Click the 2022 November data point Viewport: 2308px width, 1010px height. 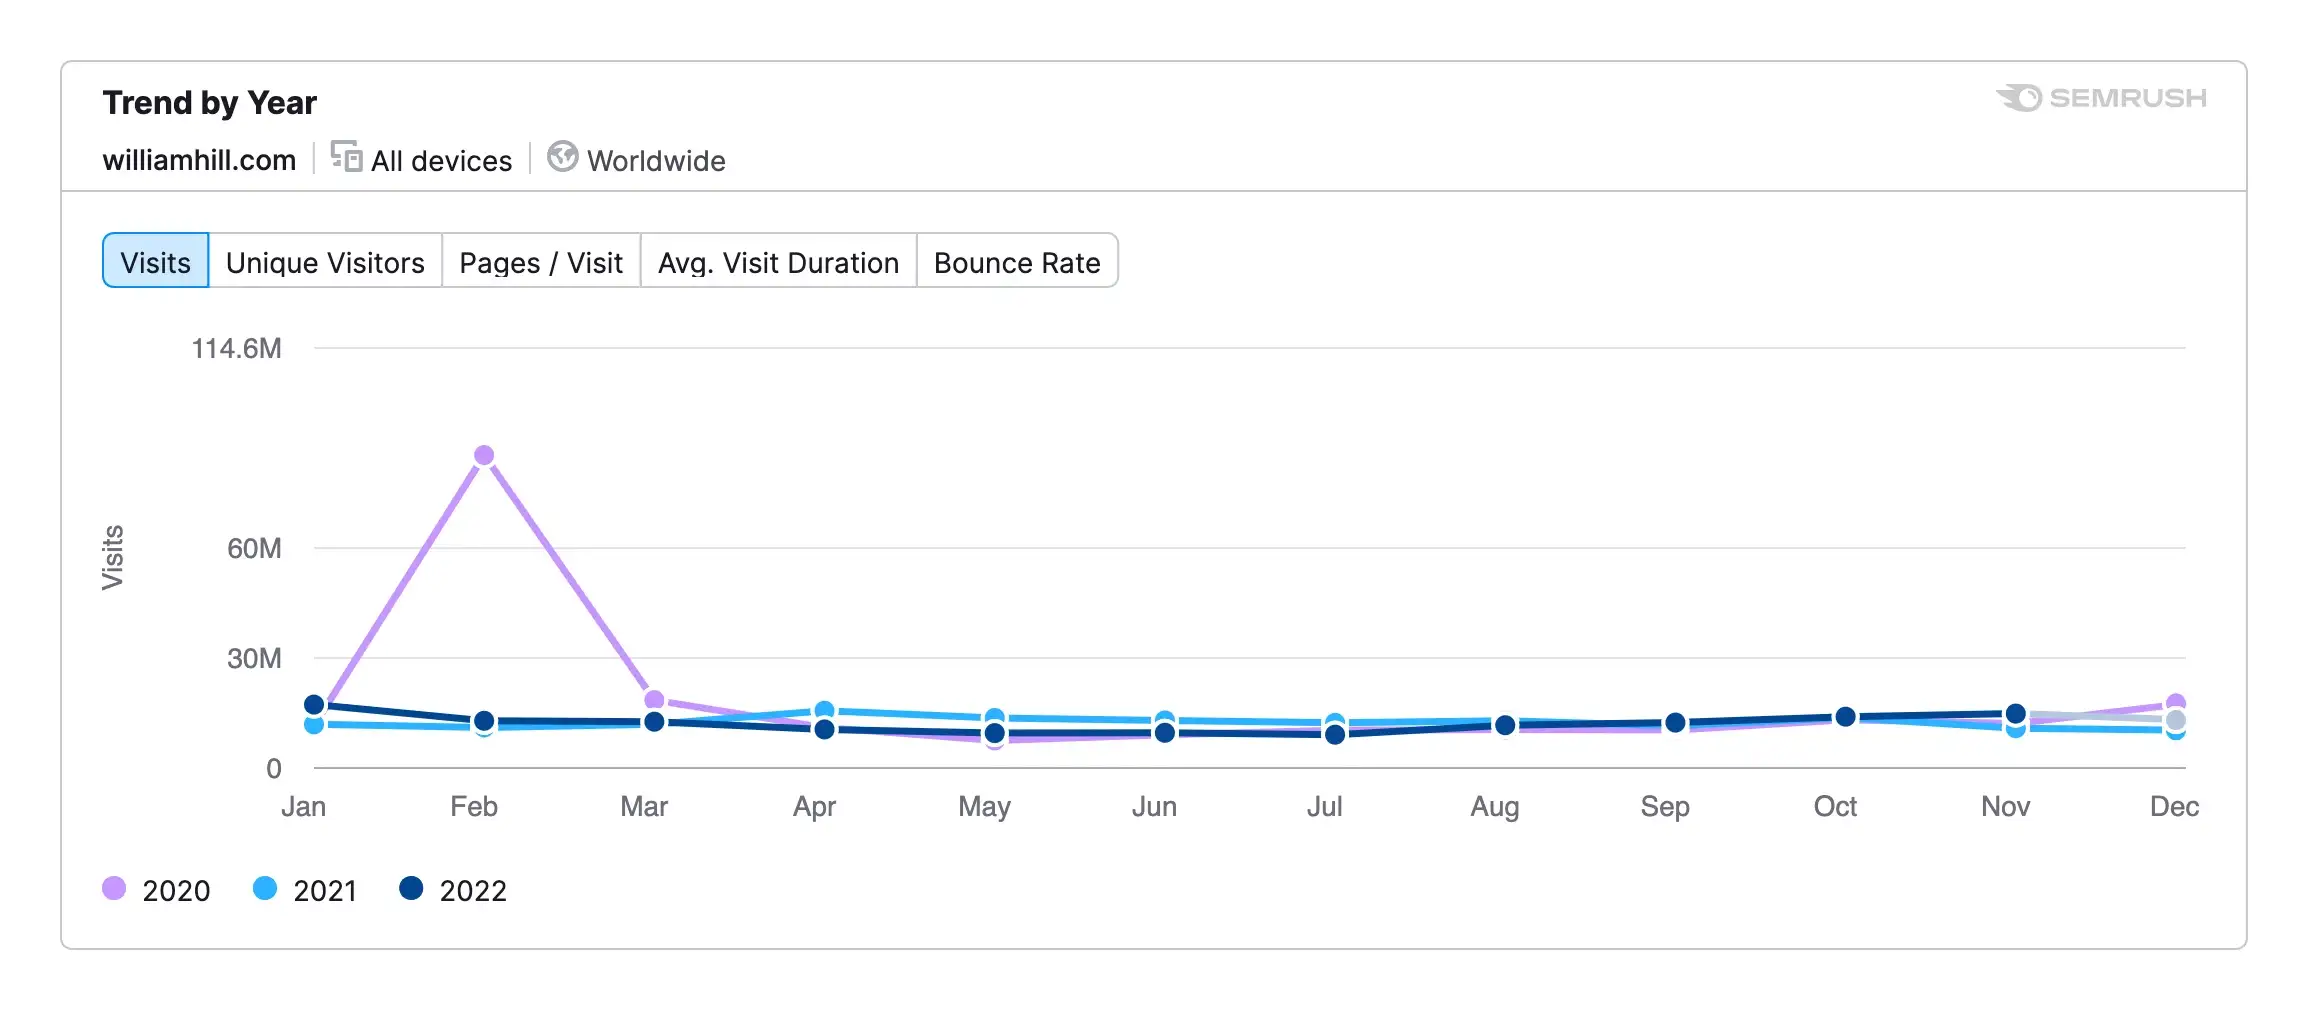point(2016,714)
